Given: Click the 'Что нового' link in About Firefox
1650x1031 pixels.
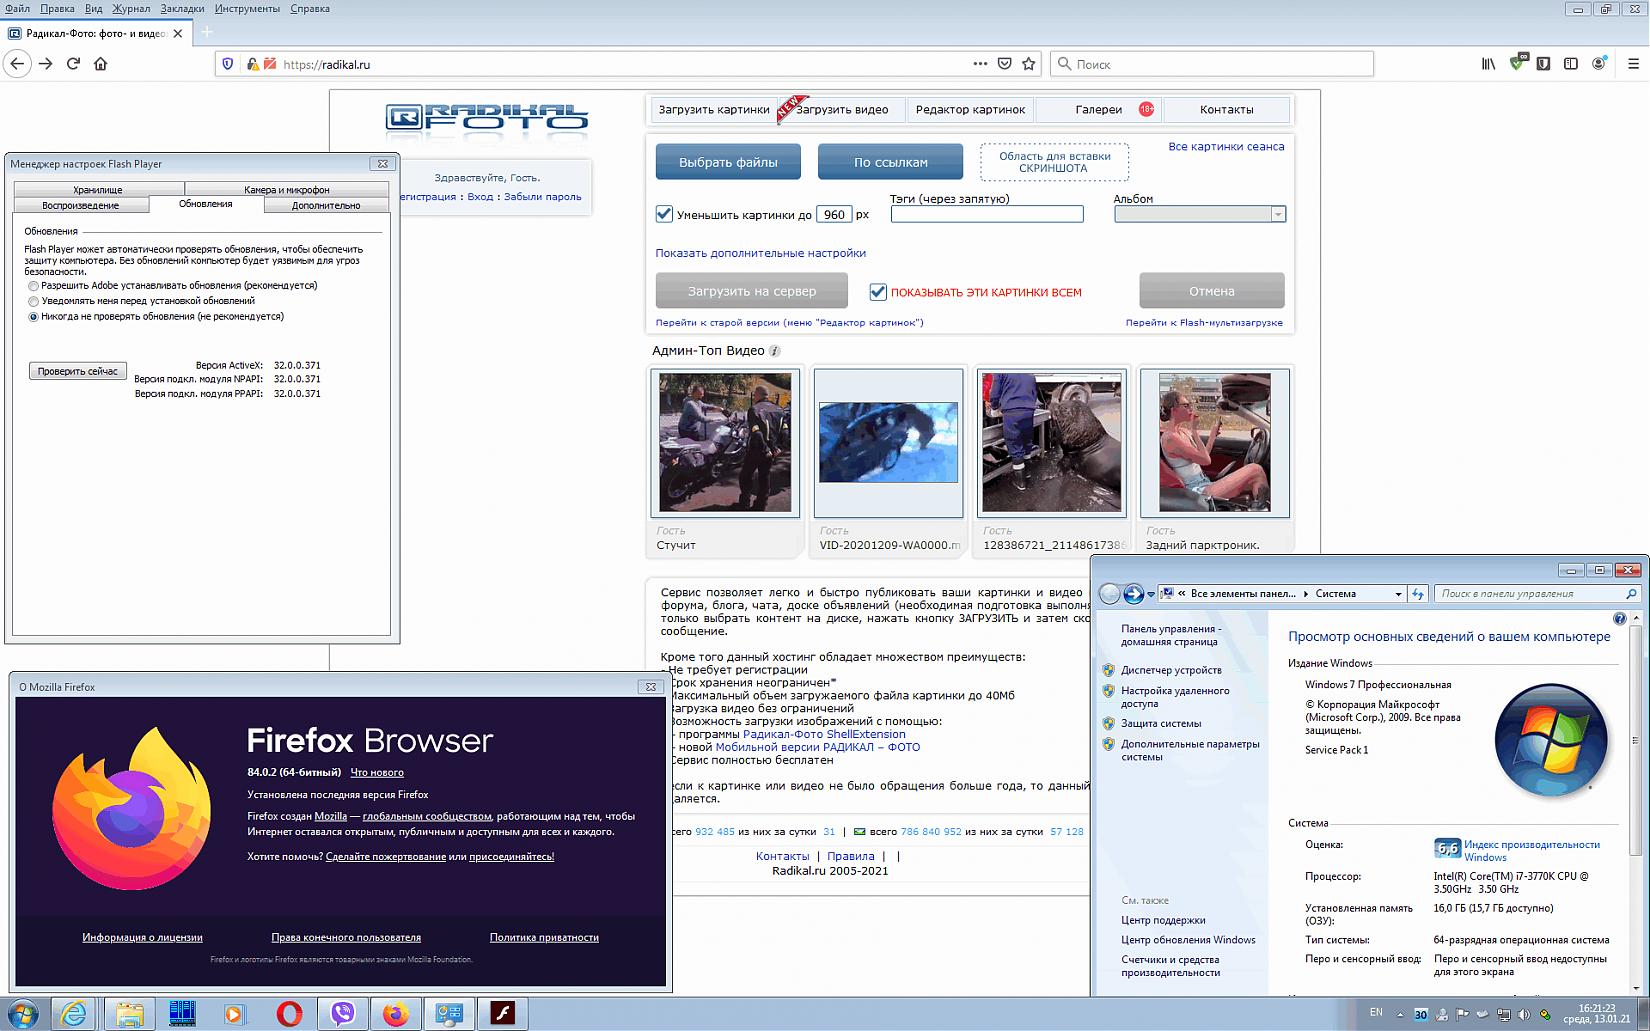Looking at the screenshot, I should pyautogui.click(x=377, y=772).
